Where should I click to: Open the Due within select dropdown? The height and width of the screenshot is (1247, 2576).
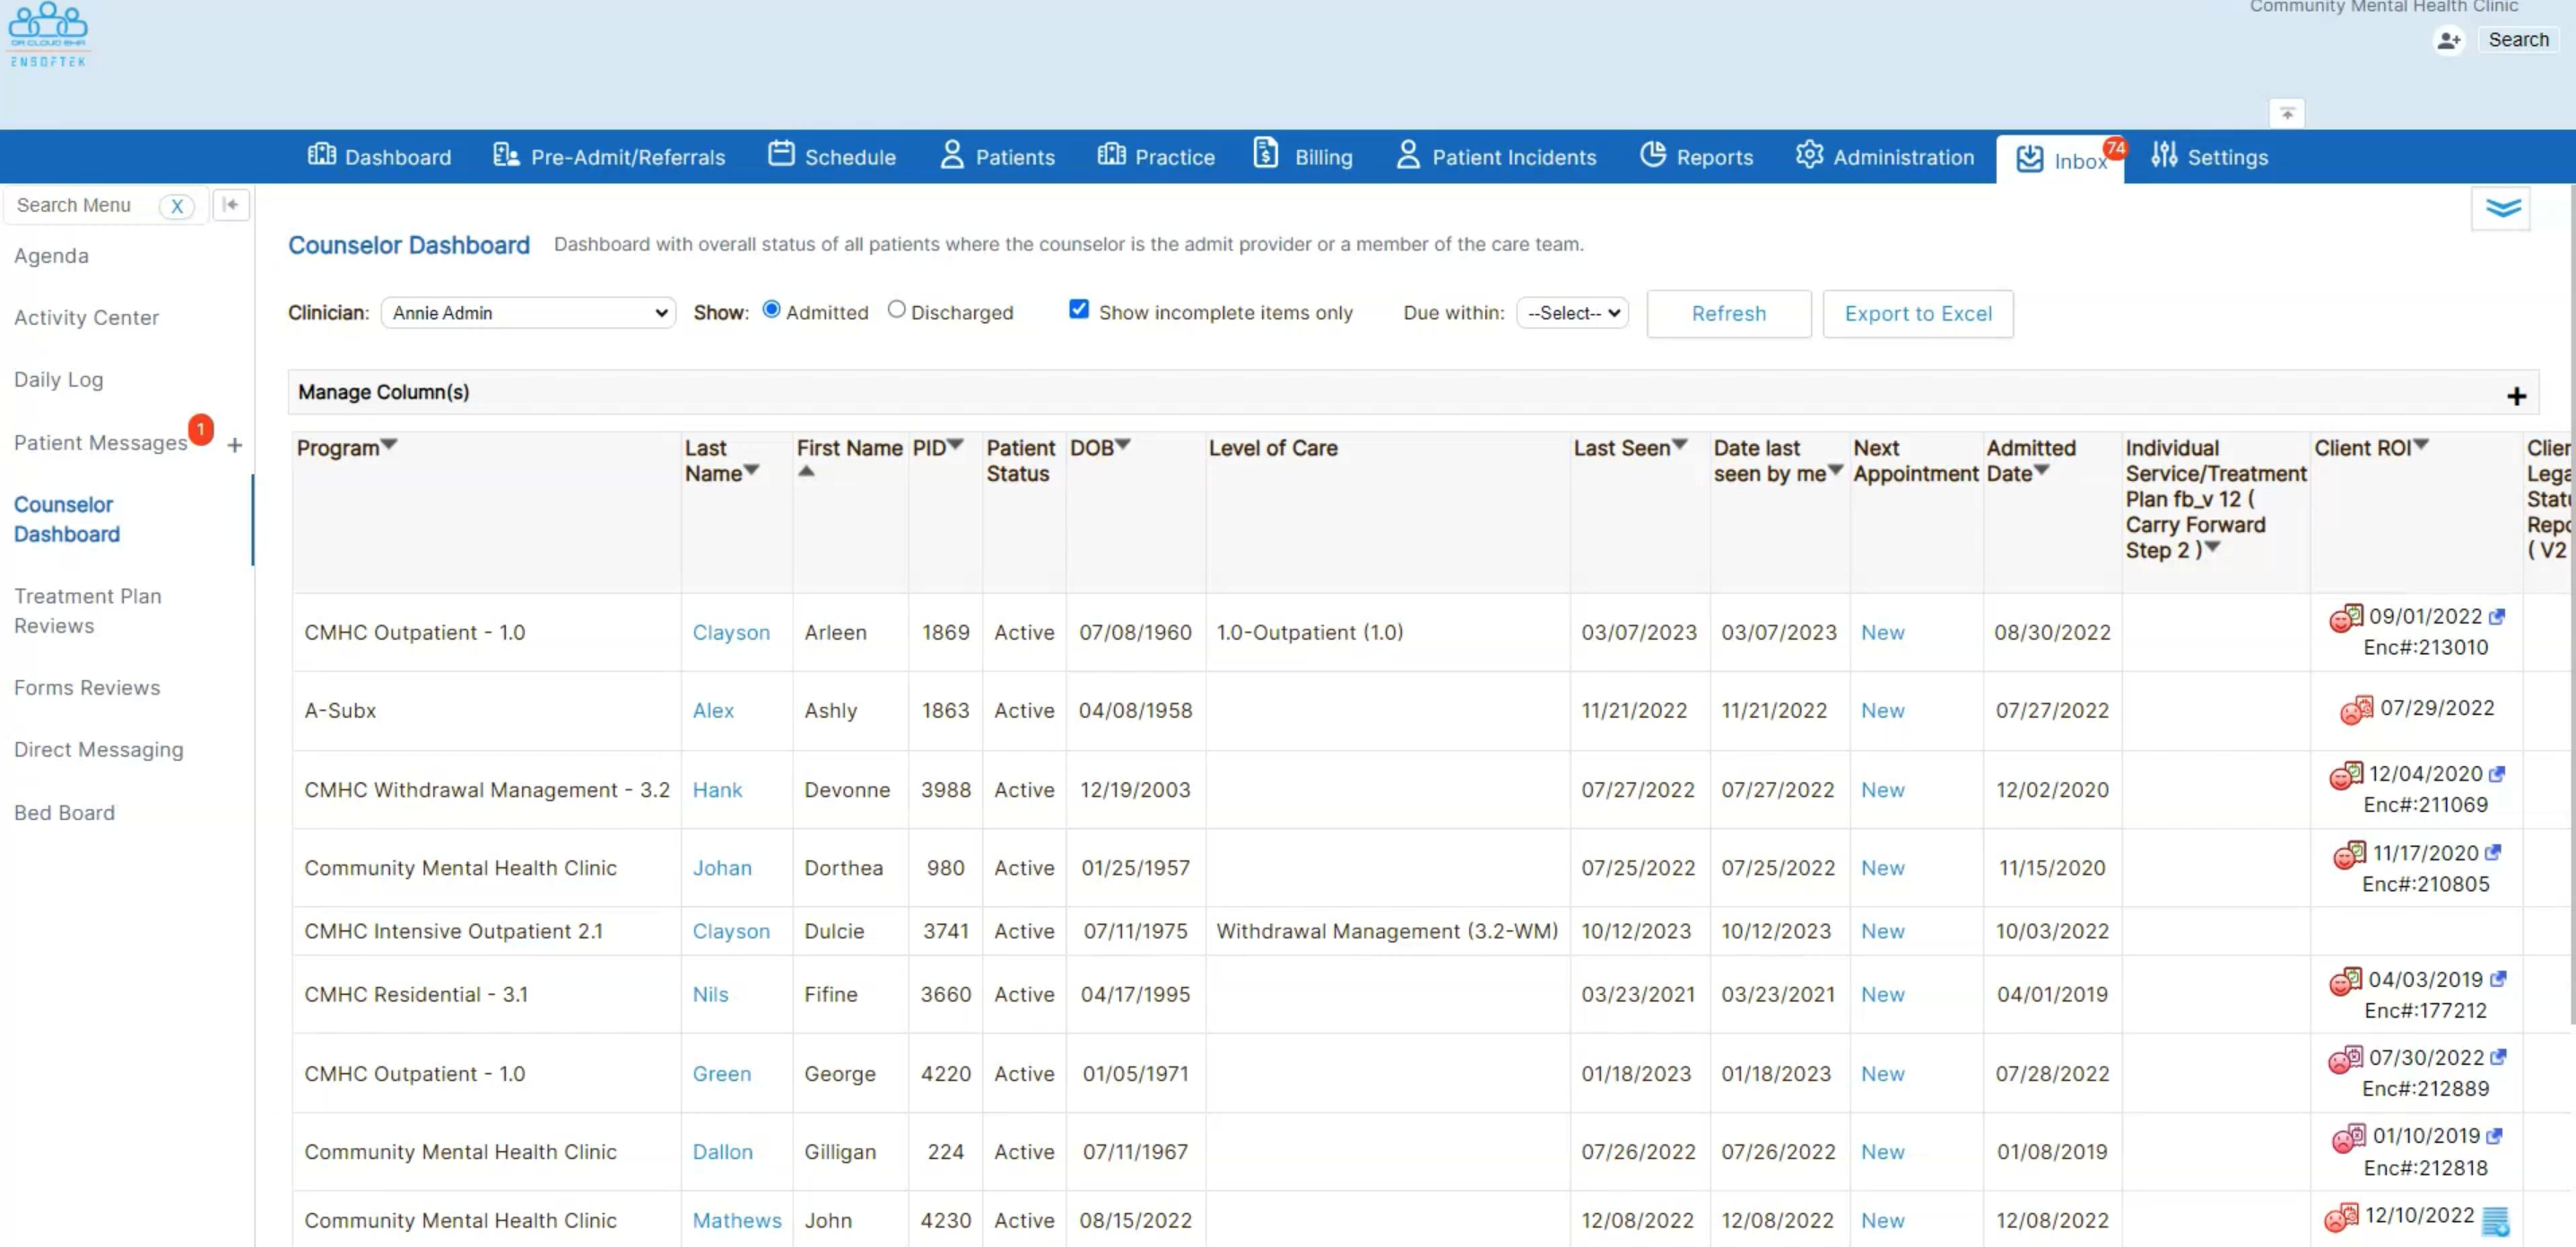(1572, 313)
